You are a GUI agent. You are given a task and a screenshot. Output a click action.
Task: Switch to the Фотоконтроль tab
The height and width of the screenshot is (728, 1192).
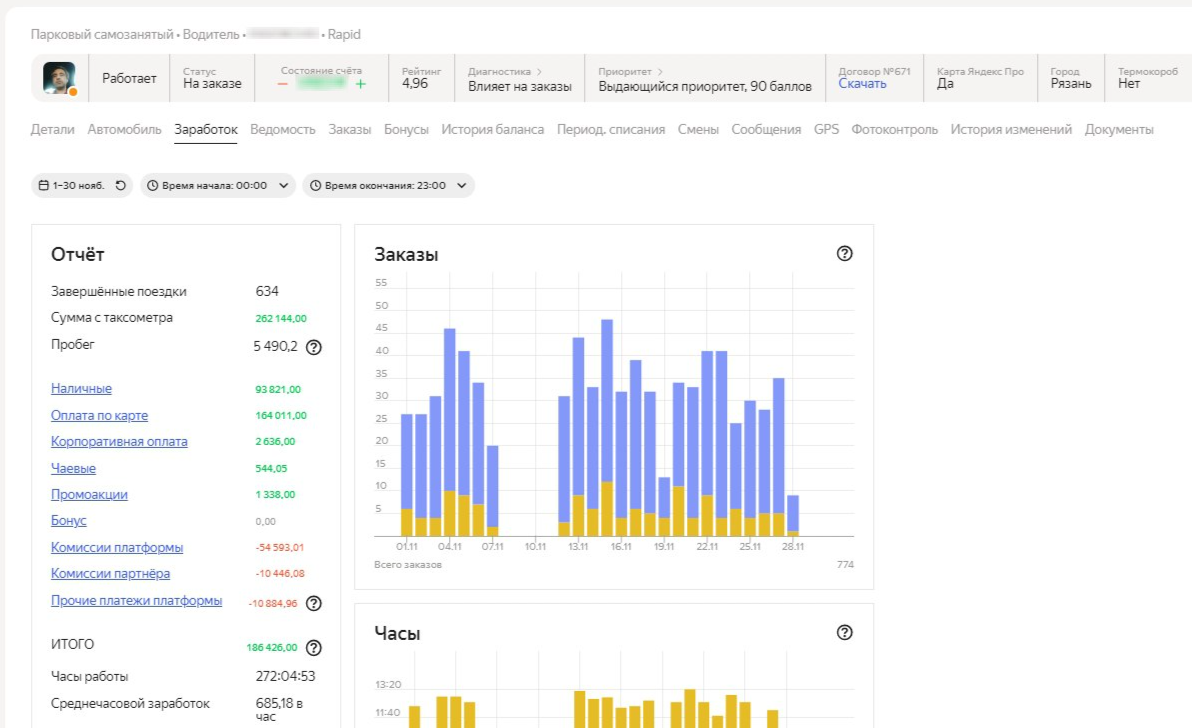[x=894, y=129]
